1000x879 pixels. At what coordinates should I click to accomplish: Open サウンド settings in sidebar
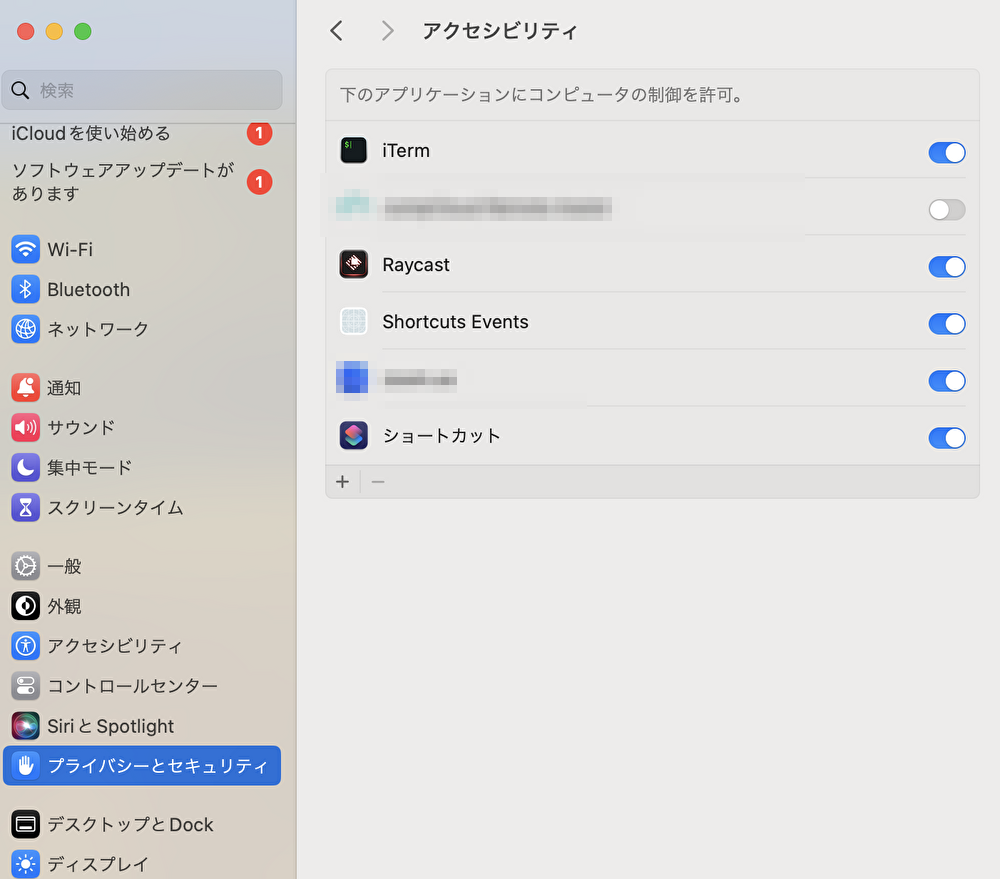click(x=142, y=427)
